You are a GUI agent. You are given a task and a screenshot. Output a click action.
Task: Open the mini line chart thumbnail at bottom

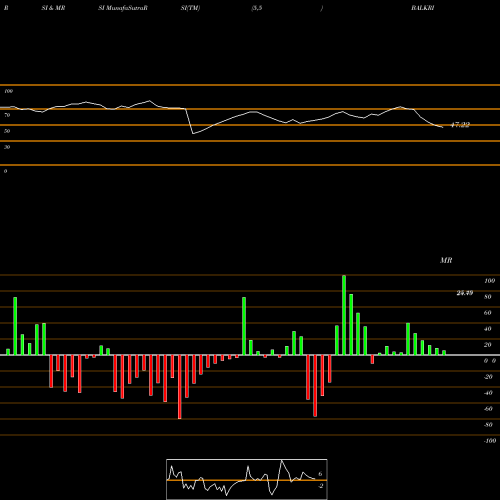pos(247,479)
